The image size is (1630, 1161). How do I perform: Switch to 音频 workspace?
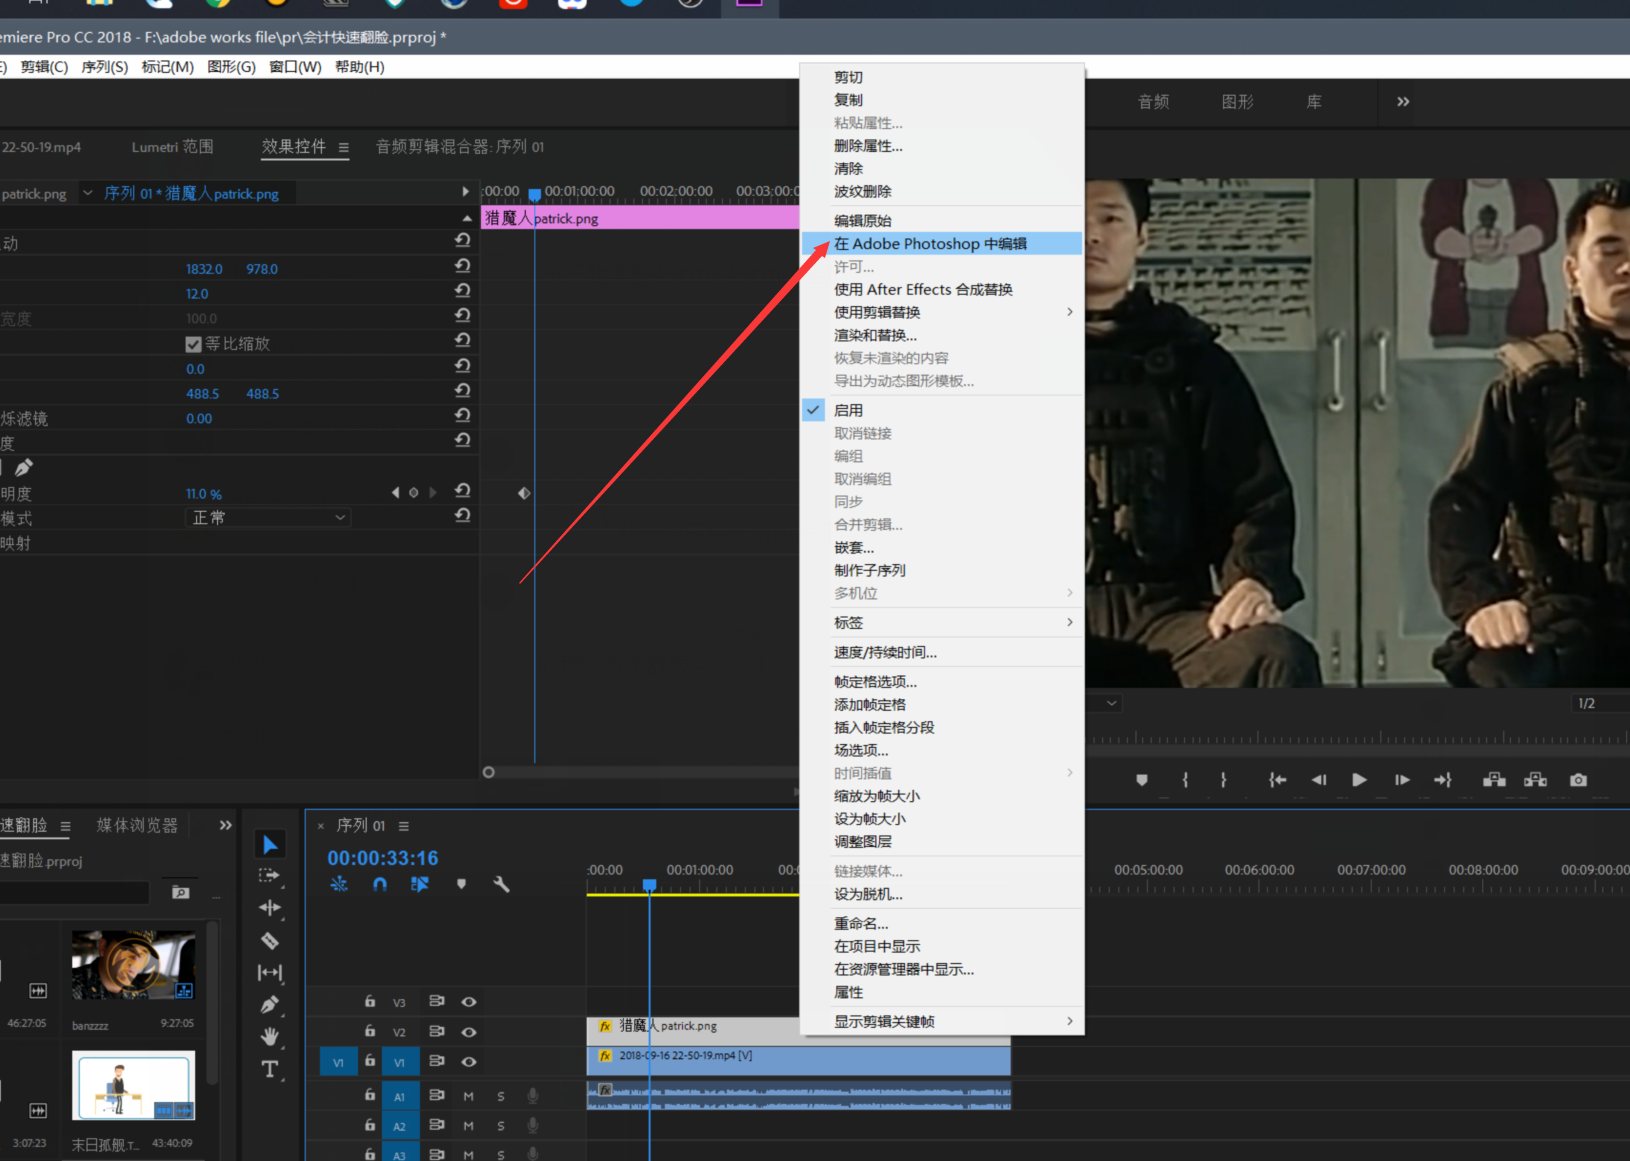point(1153,102)
